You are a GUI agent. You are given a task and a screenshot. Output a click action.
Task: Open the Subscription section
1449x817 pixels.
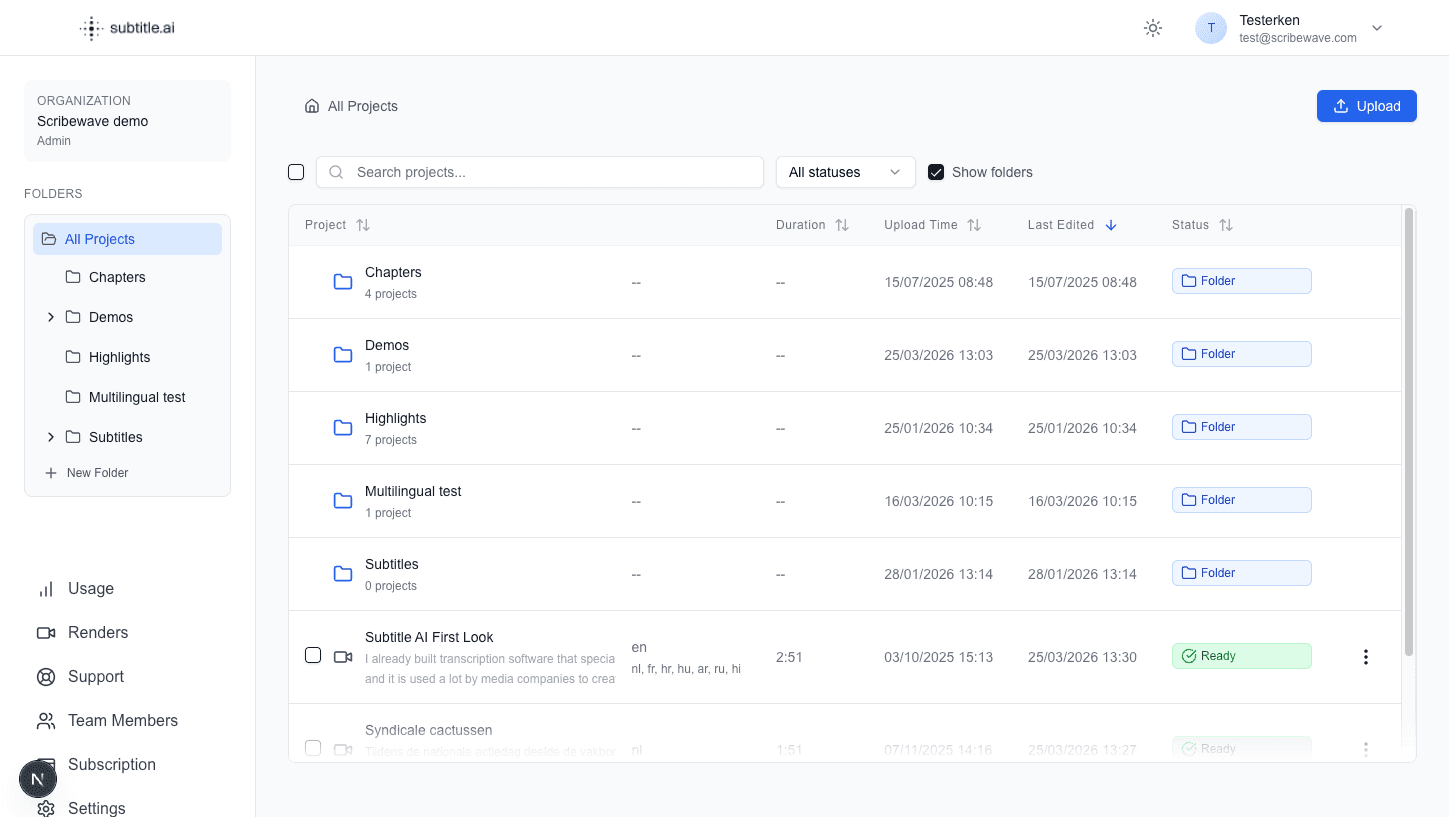pos(111,764)
